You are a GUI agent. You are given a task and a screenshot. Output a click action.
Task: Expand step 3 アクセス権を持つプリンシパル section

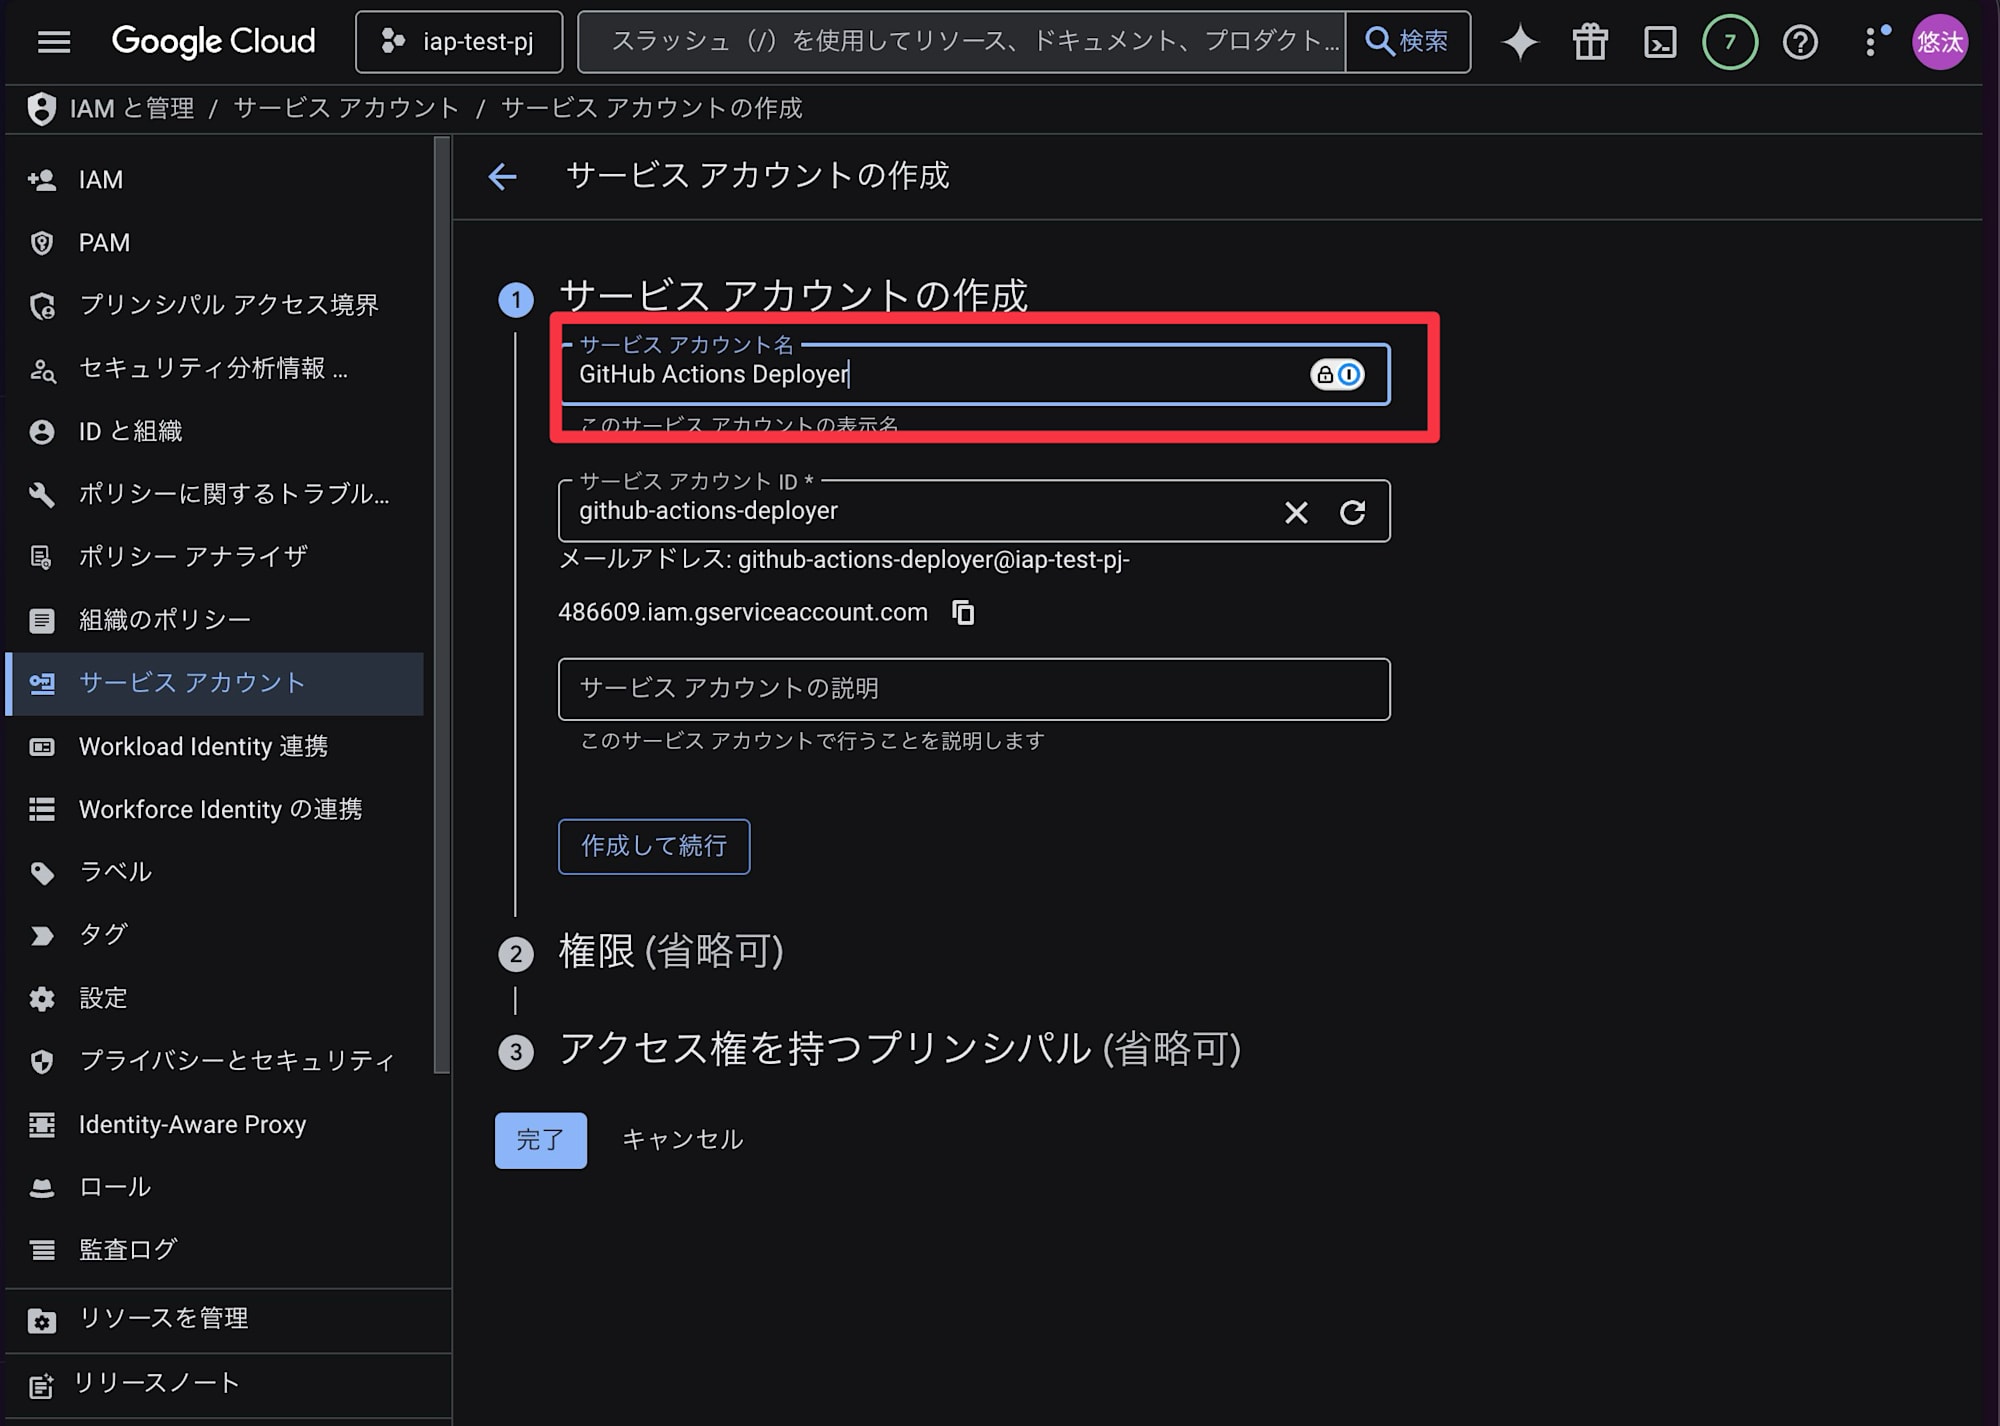899,1049
